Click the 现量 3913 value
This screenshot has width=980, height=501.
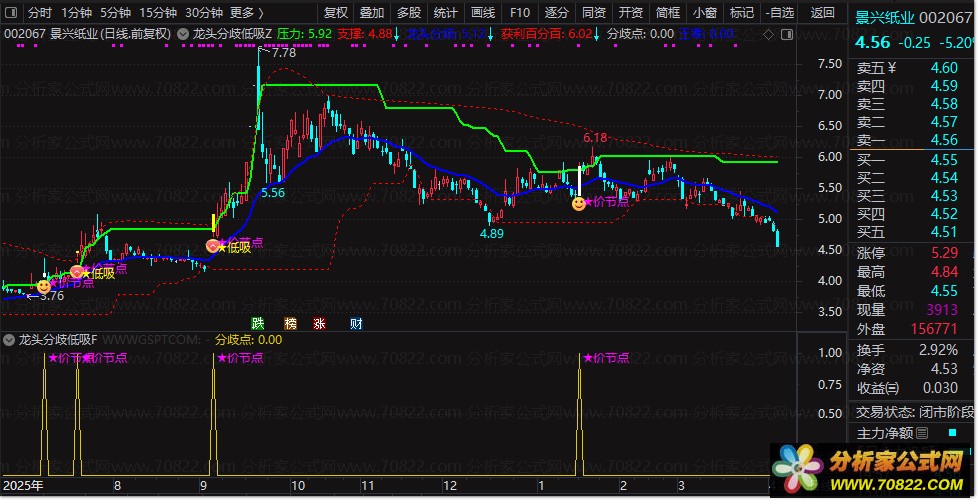pyautogui.click(x=942, y=310)
